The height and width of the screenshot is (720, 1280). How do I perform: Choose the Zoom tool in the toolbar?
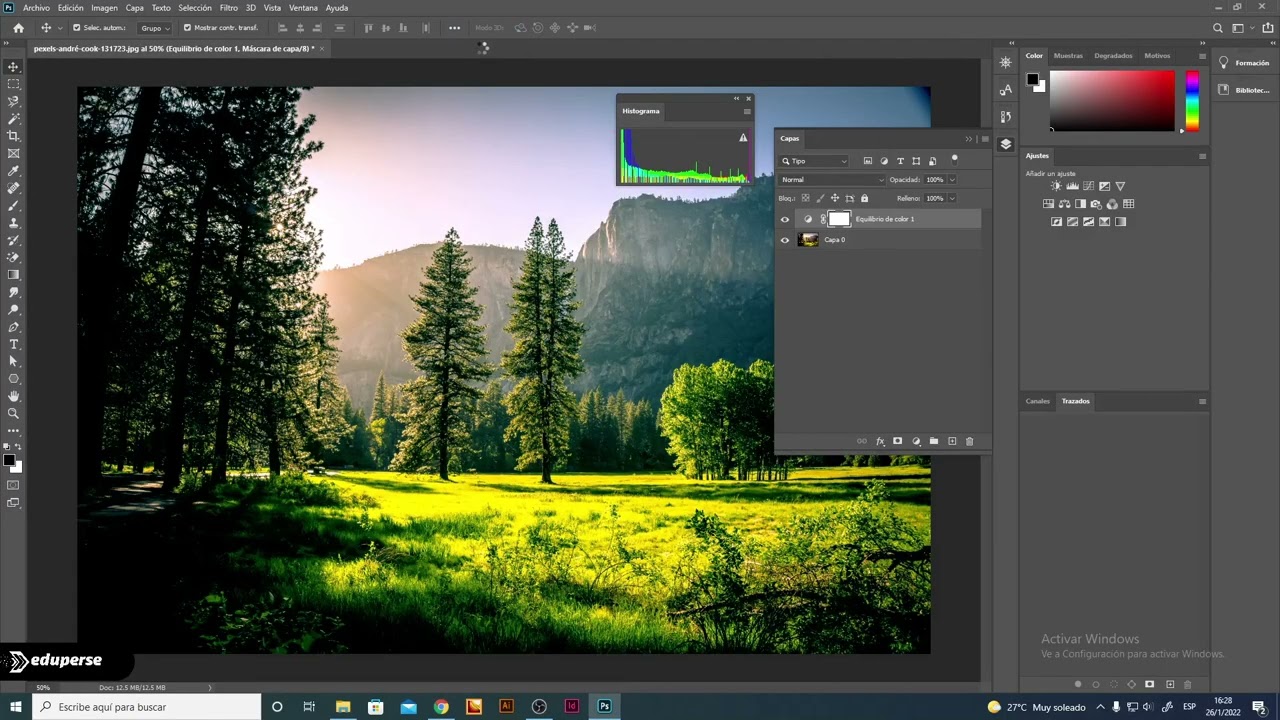(x=13, y=413)
